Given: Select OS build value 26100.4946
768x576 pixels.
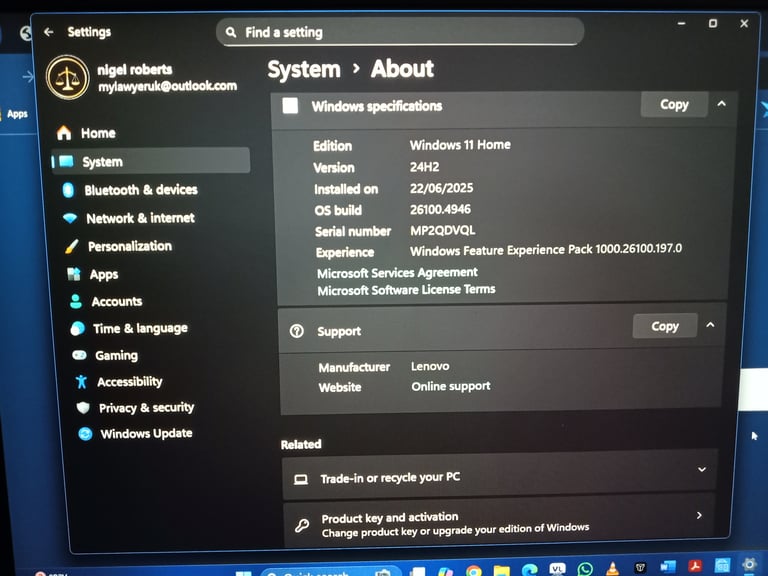Looking at the screenshot, I should pyautogui.click(x=440, y=210).
